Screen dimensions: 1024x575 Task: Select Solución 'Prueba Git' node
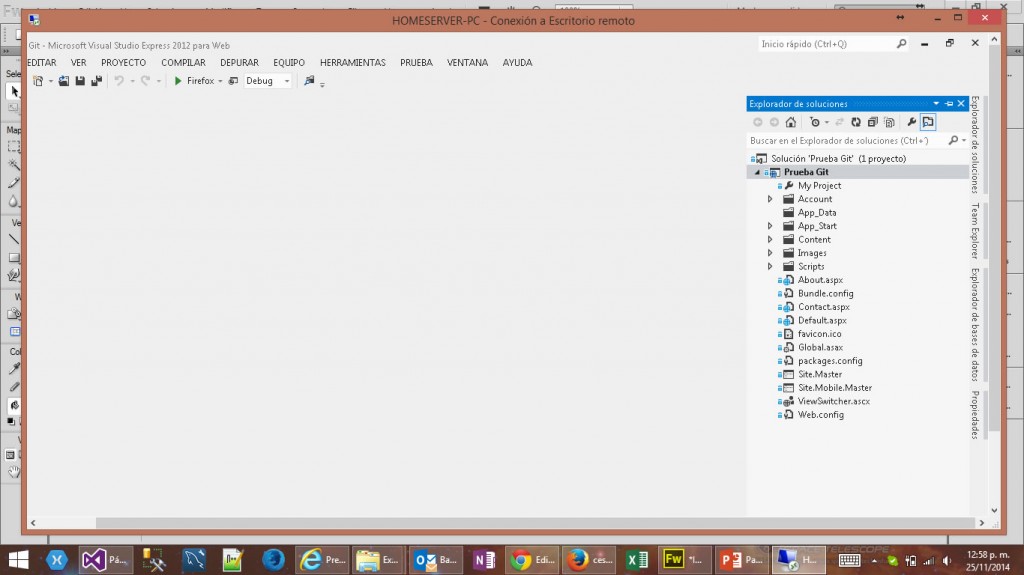click(839, 159)
